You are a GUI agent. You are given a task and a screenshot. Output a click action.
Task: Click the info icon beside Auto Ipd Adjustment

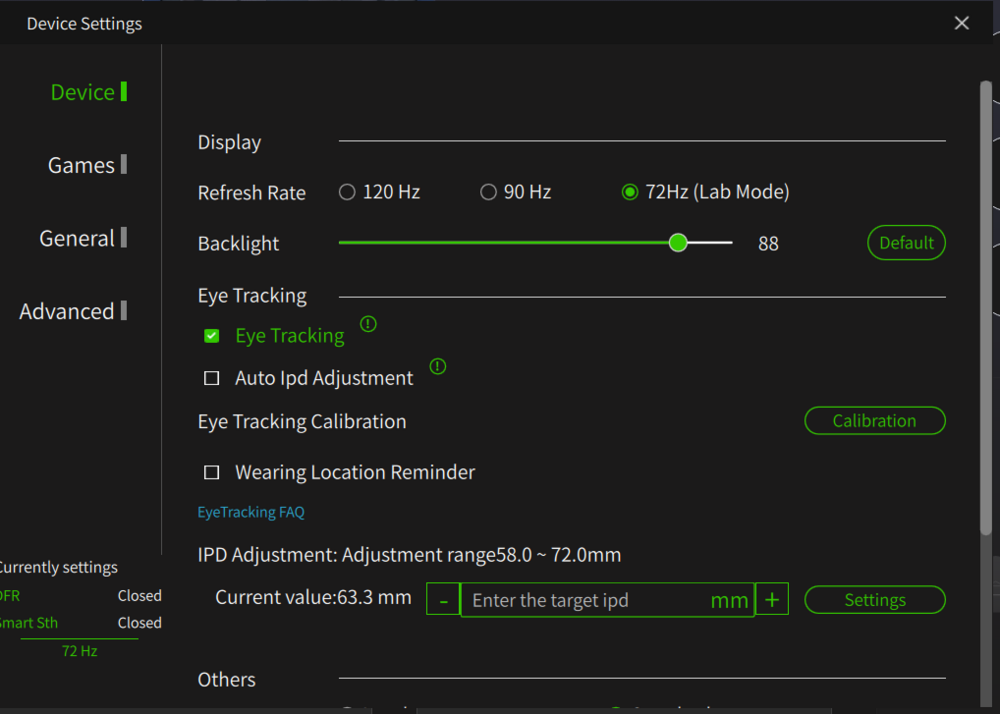[x=437, y=367]
